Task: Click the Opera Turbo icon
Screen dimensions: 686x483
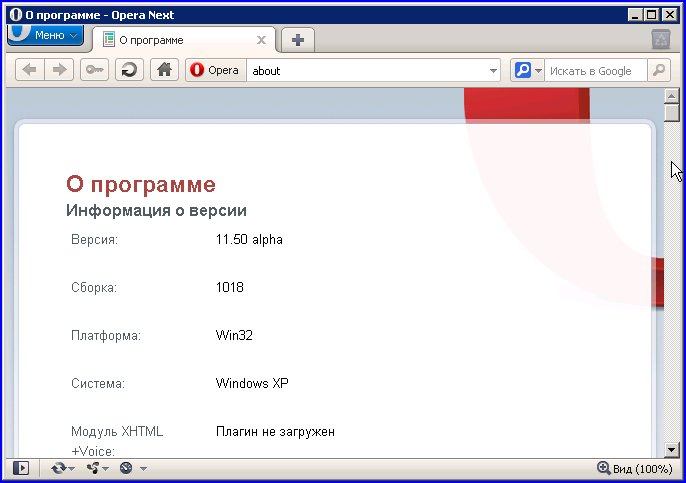Action: [x=126, y=468]
